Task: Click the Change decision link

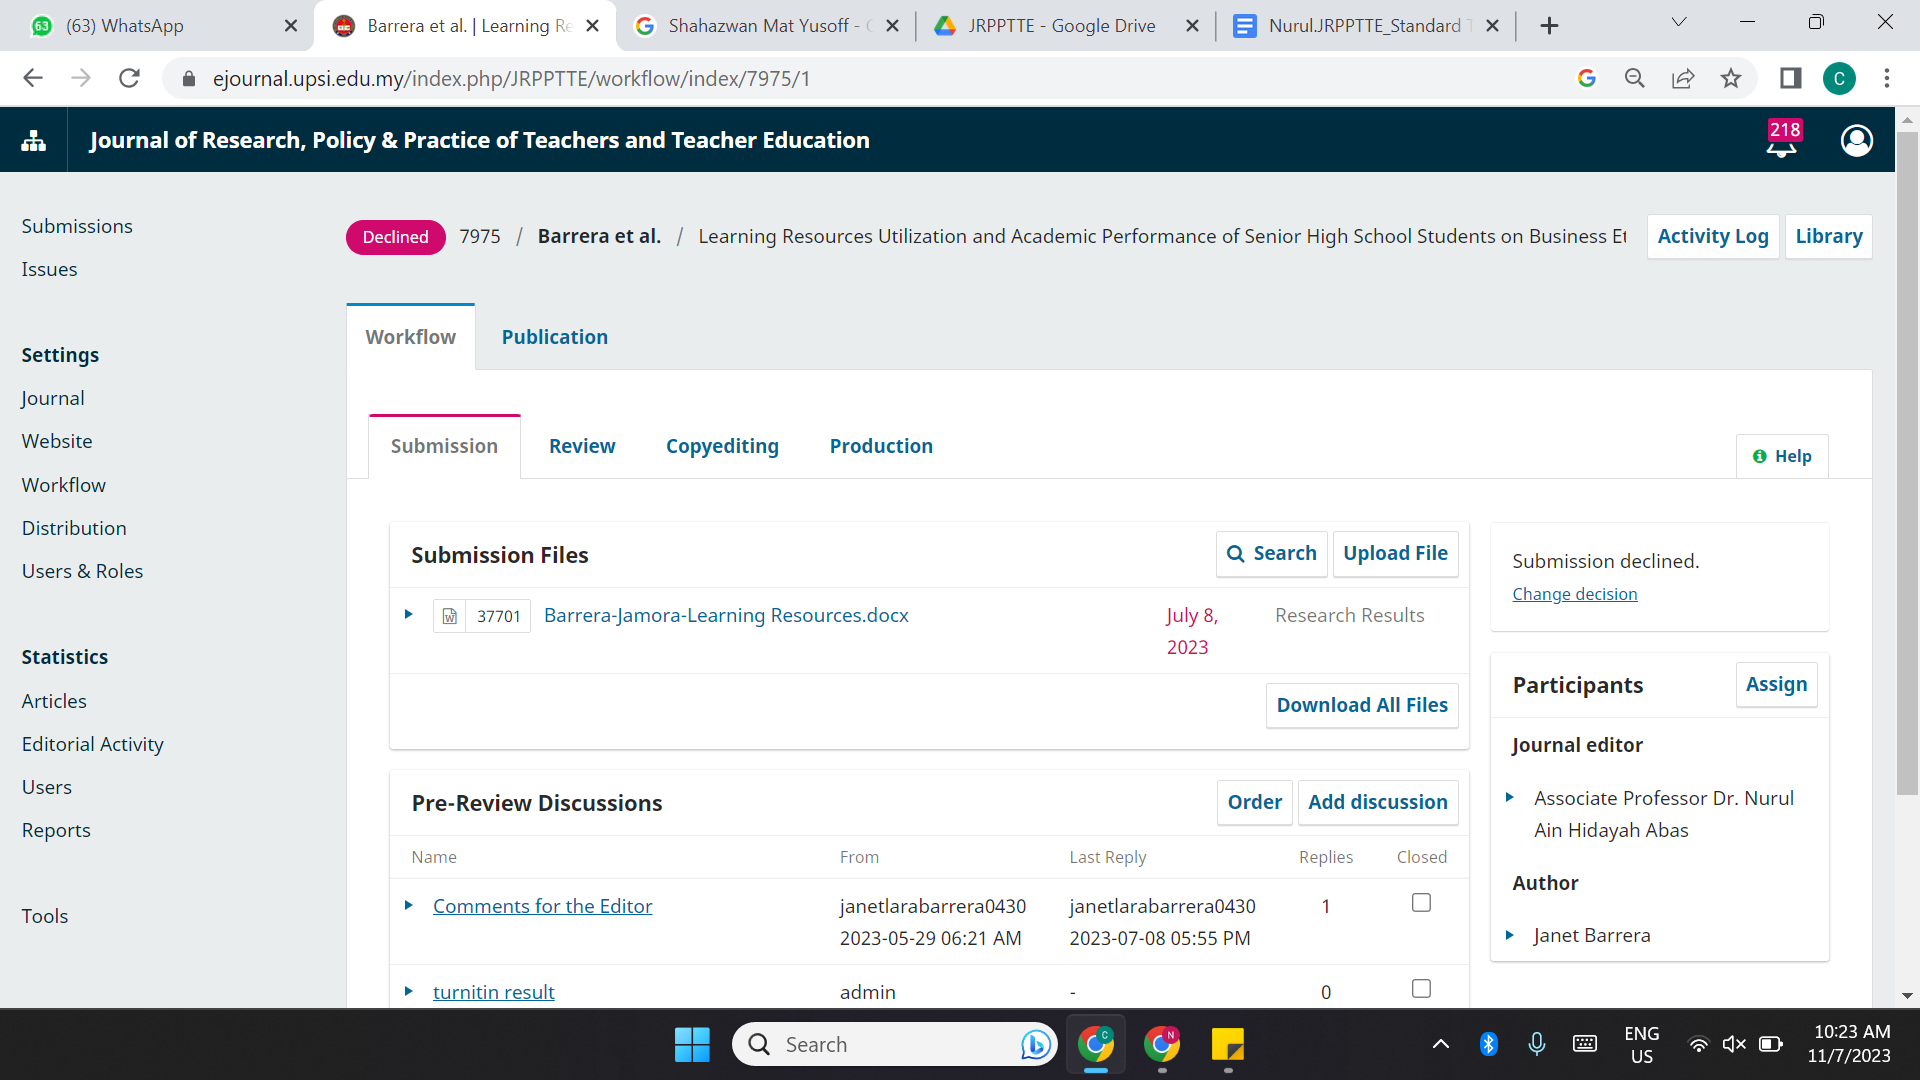Action: [1574, 594]
